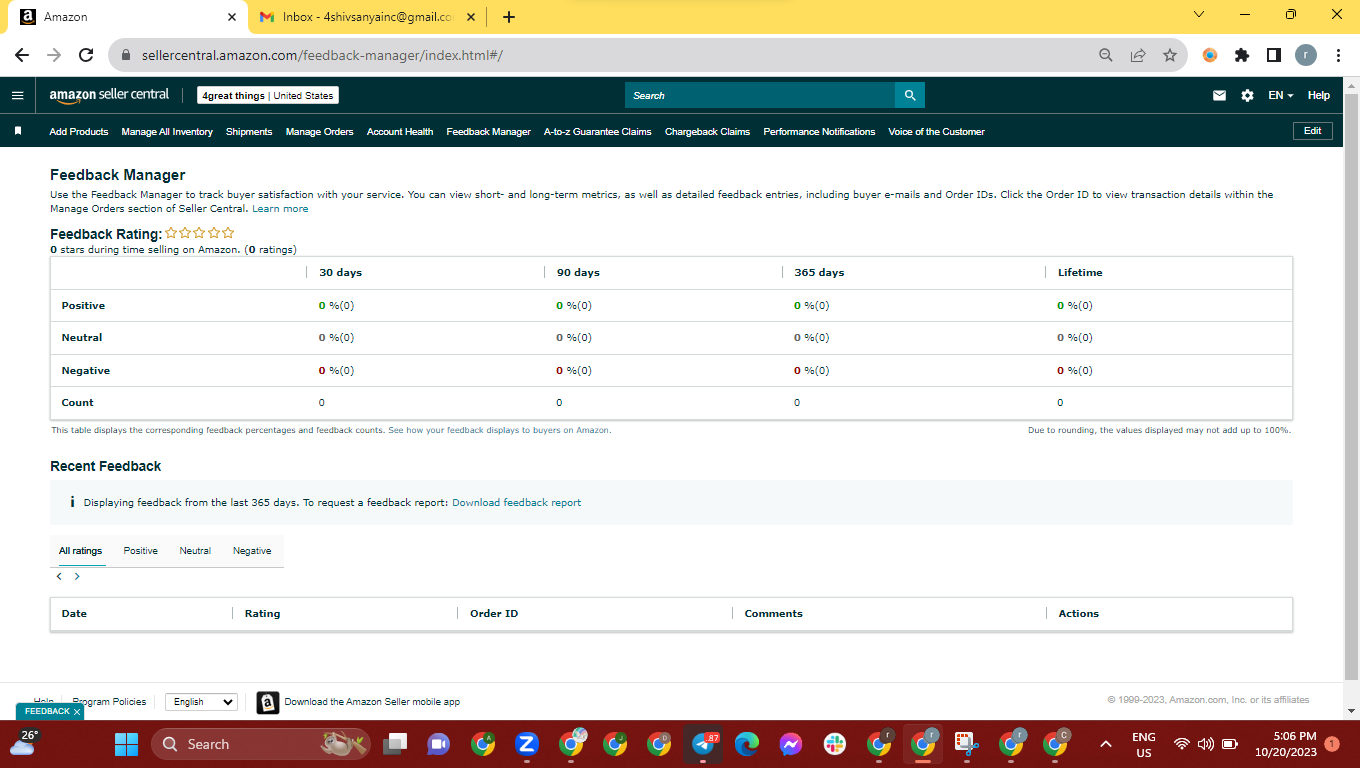Open buyer messages via the envelope icon

coord(1219,95)
